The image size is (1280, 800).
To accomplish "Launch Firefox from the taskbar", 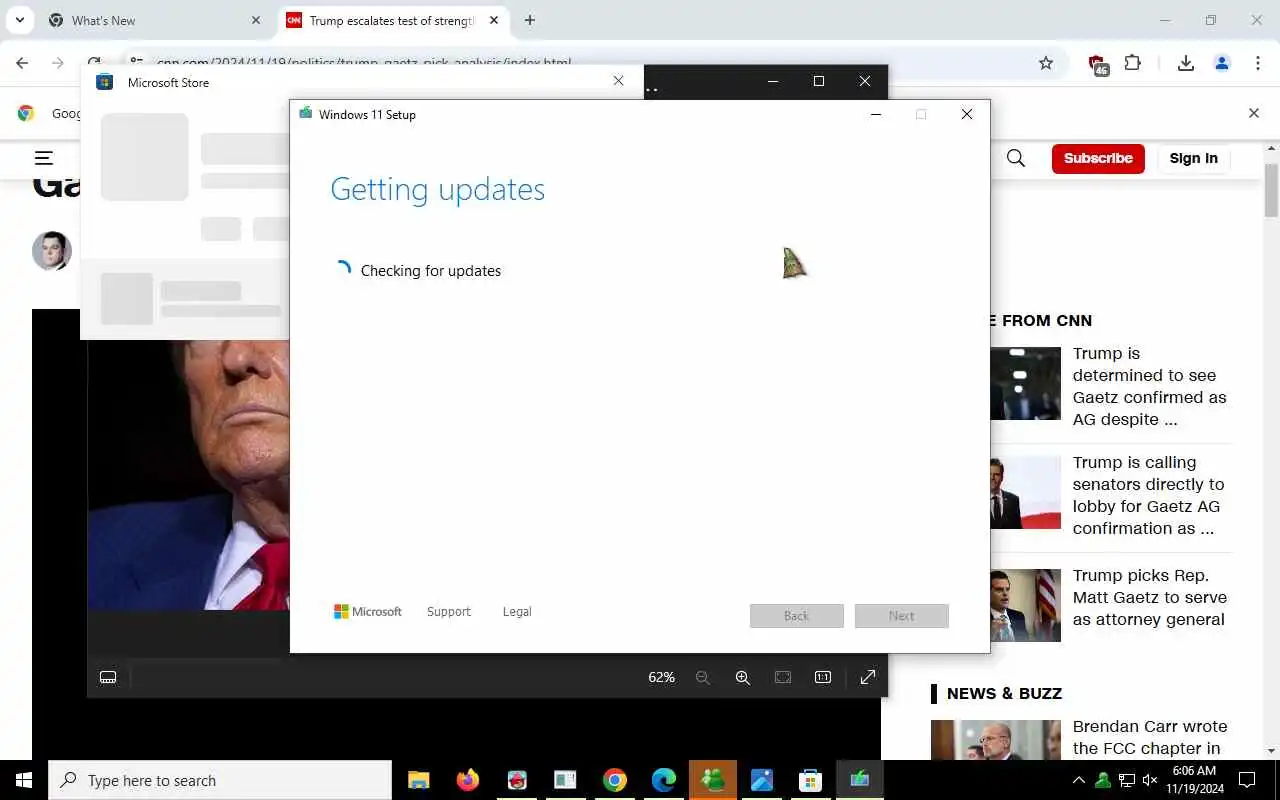I will [x=467, y=780].
